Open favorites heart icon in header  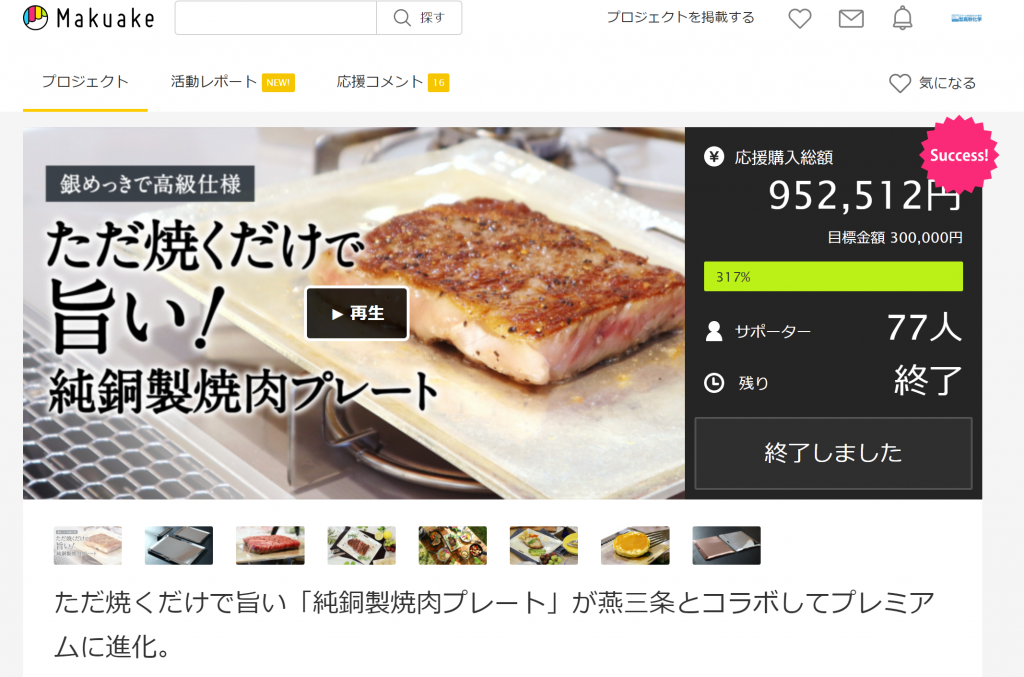tap(799, 18)
